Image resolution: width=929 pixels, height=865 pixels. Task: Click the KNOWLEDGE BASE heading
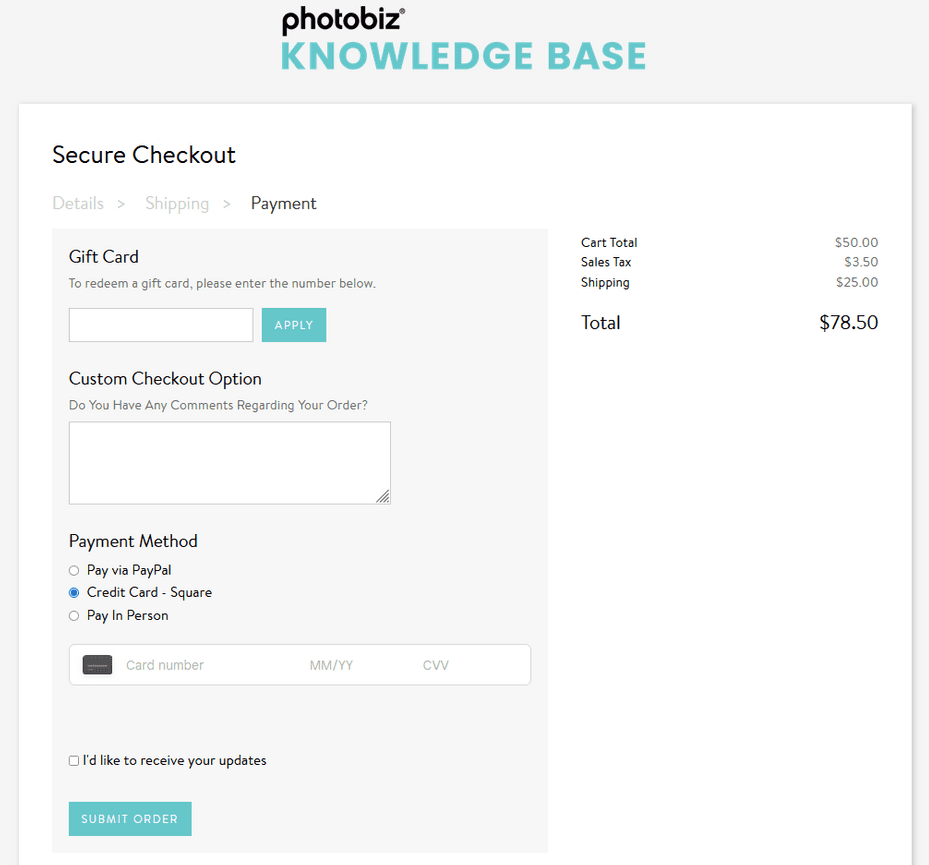462,56
